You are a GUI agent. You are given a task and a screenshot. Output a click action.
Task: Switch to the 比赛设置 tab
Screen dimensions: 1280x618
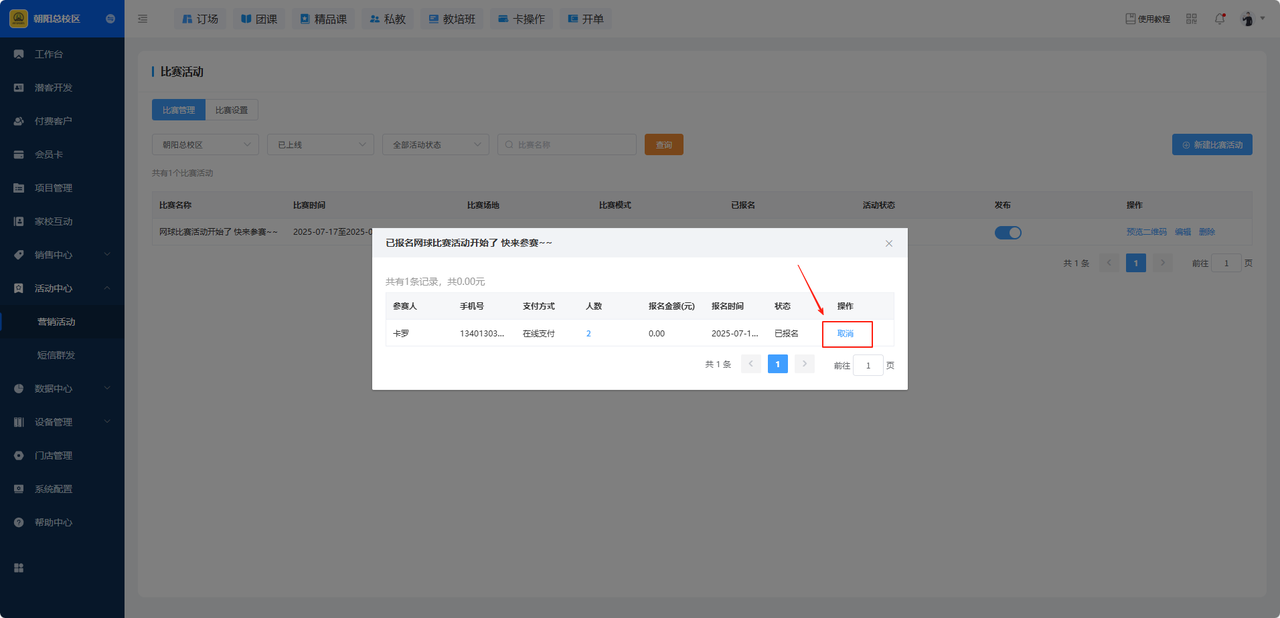click(x=231, y=110)
